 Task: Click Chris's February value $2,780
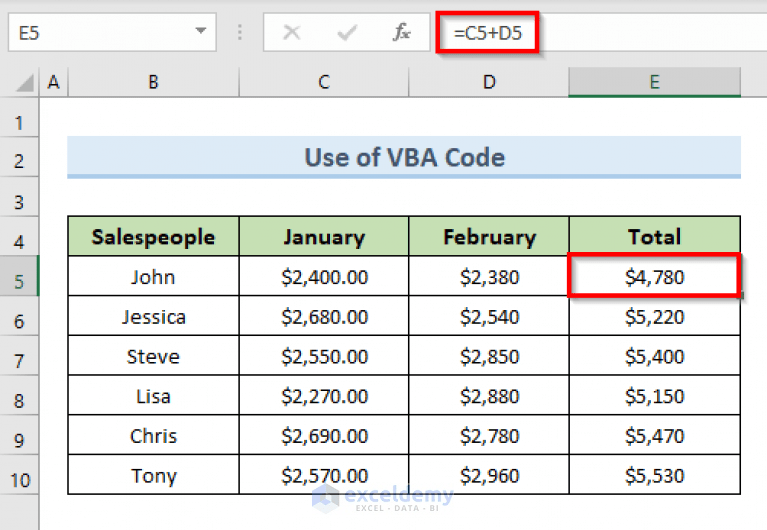[489, 435]
